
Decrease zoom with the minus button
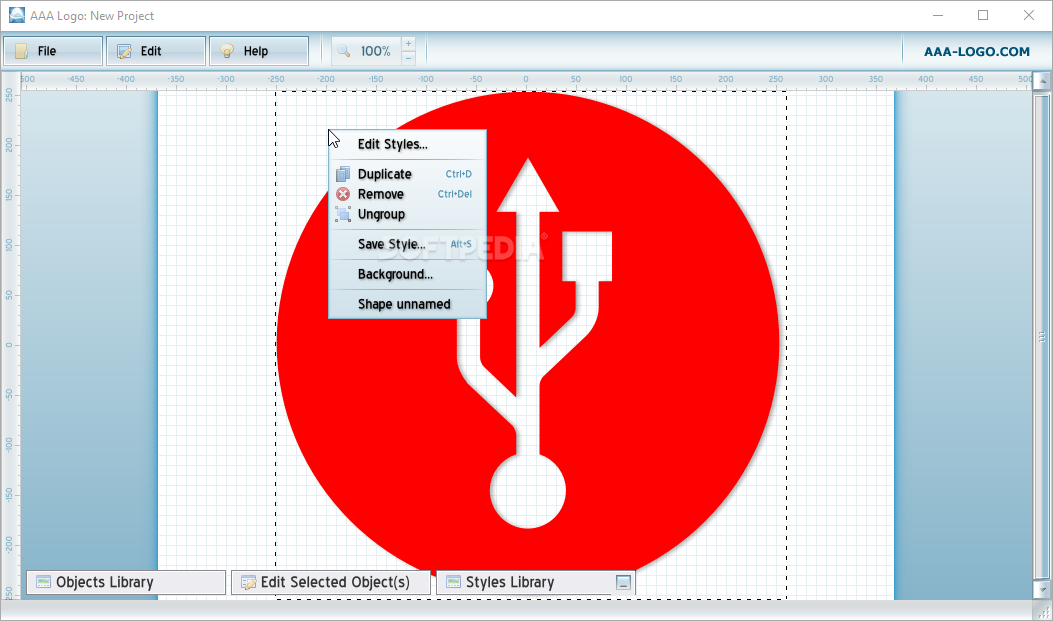[x=408, y=58]
